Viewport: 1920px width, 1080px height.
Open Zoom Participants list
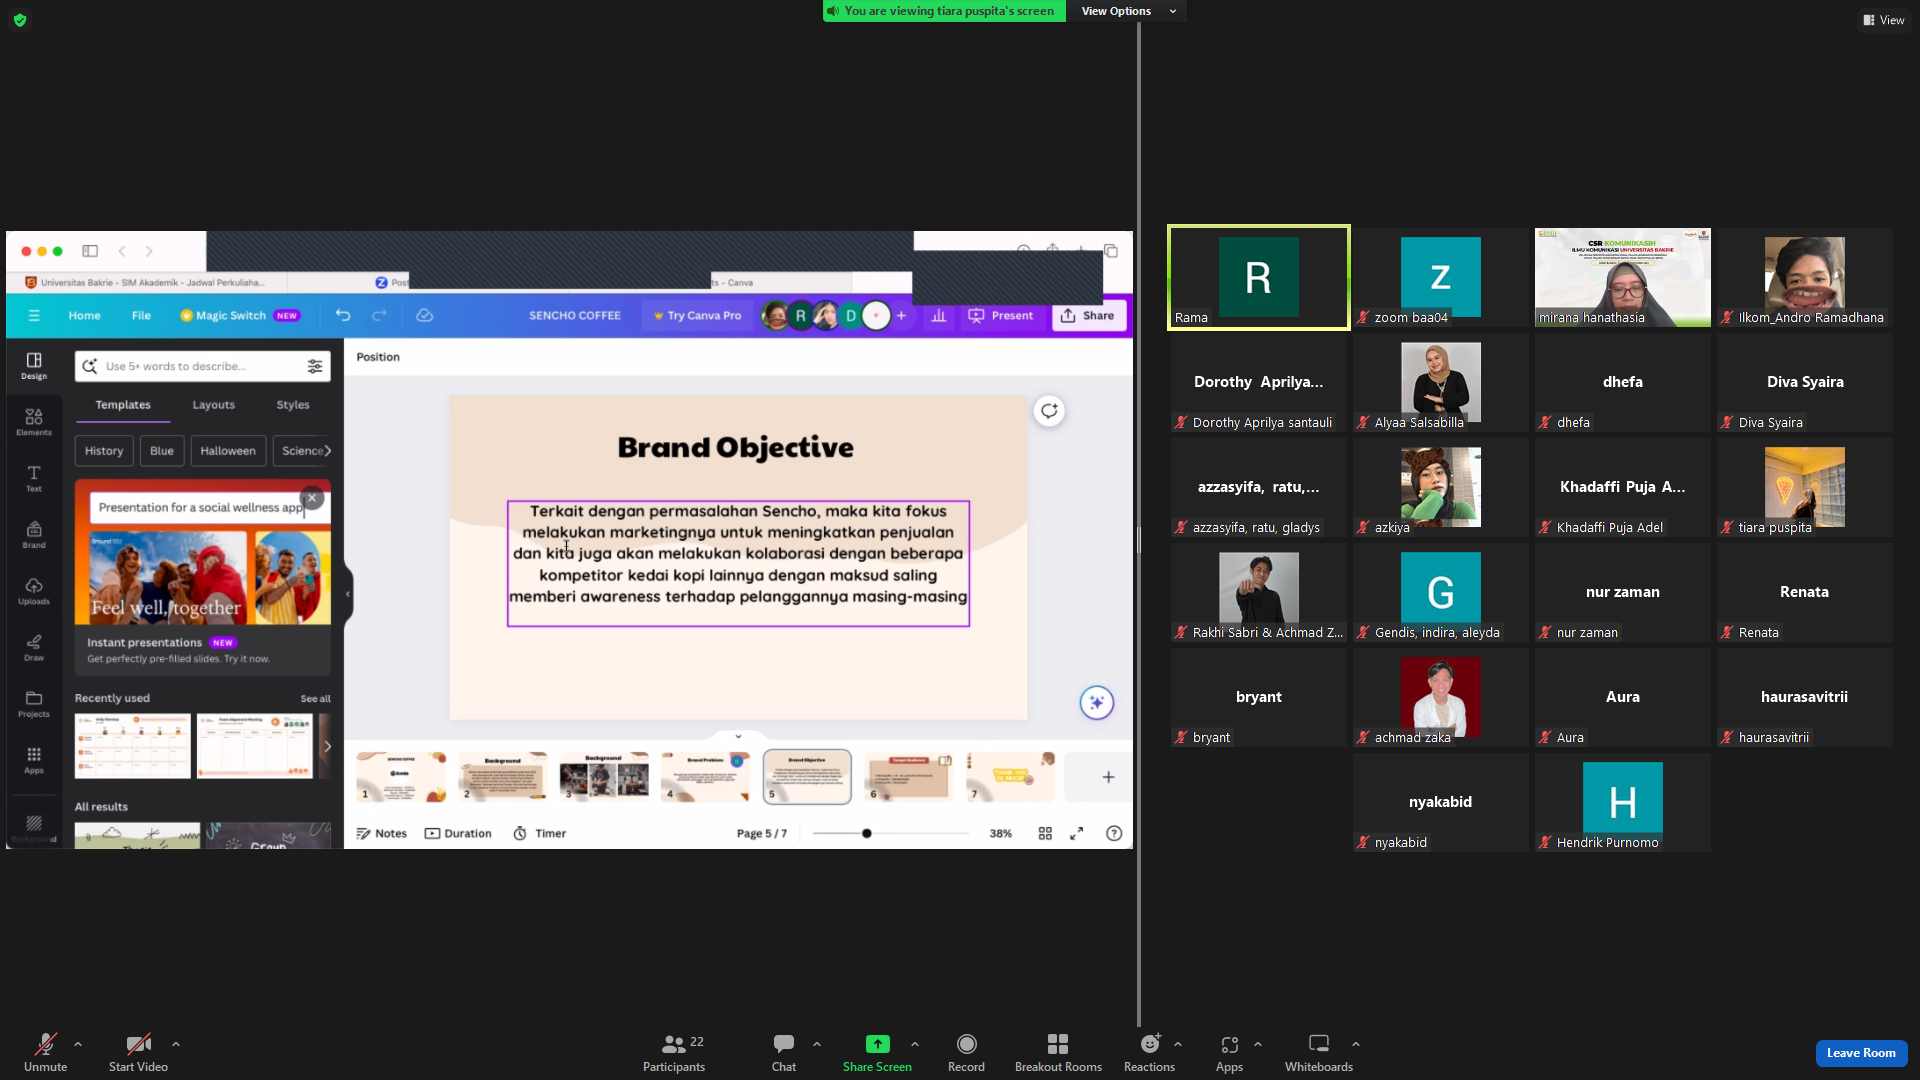(x=674, y=1053)
